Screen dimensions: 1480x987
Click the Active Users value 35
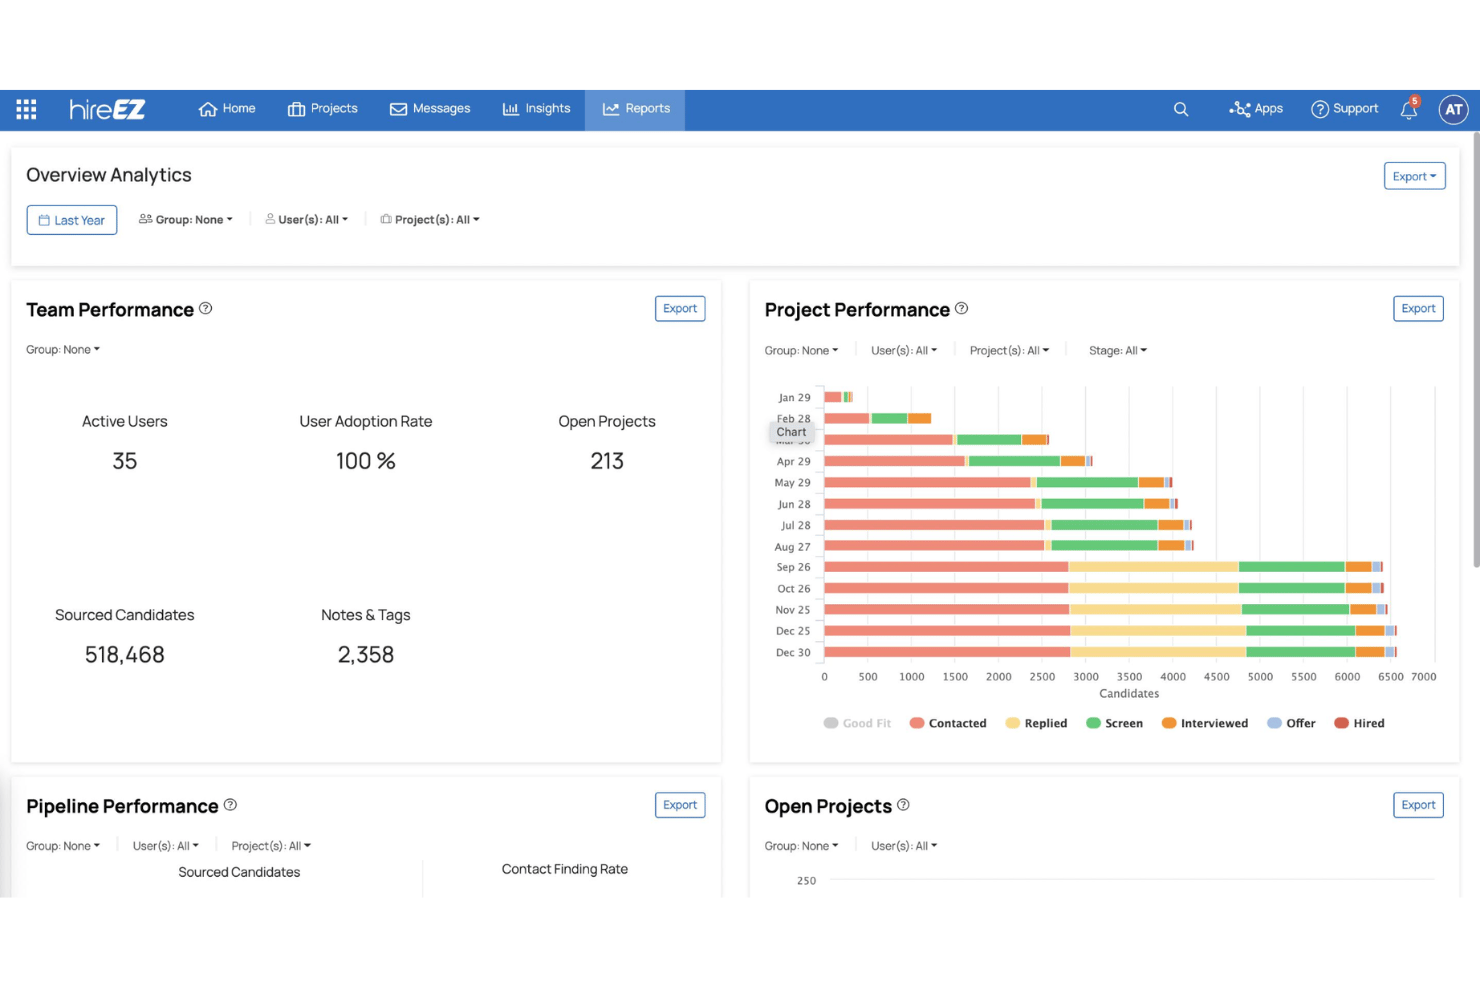click(125, 461)
